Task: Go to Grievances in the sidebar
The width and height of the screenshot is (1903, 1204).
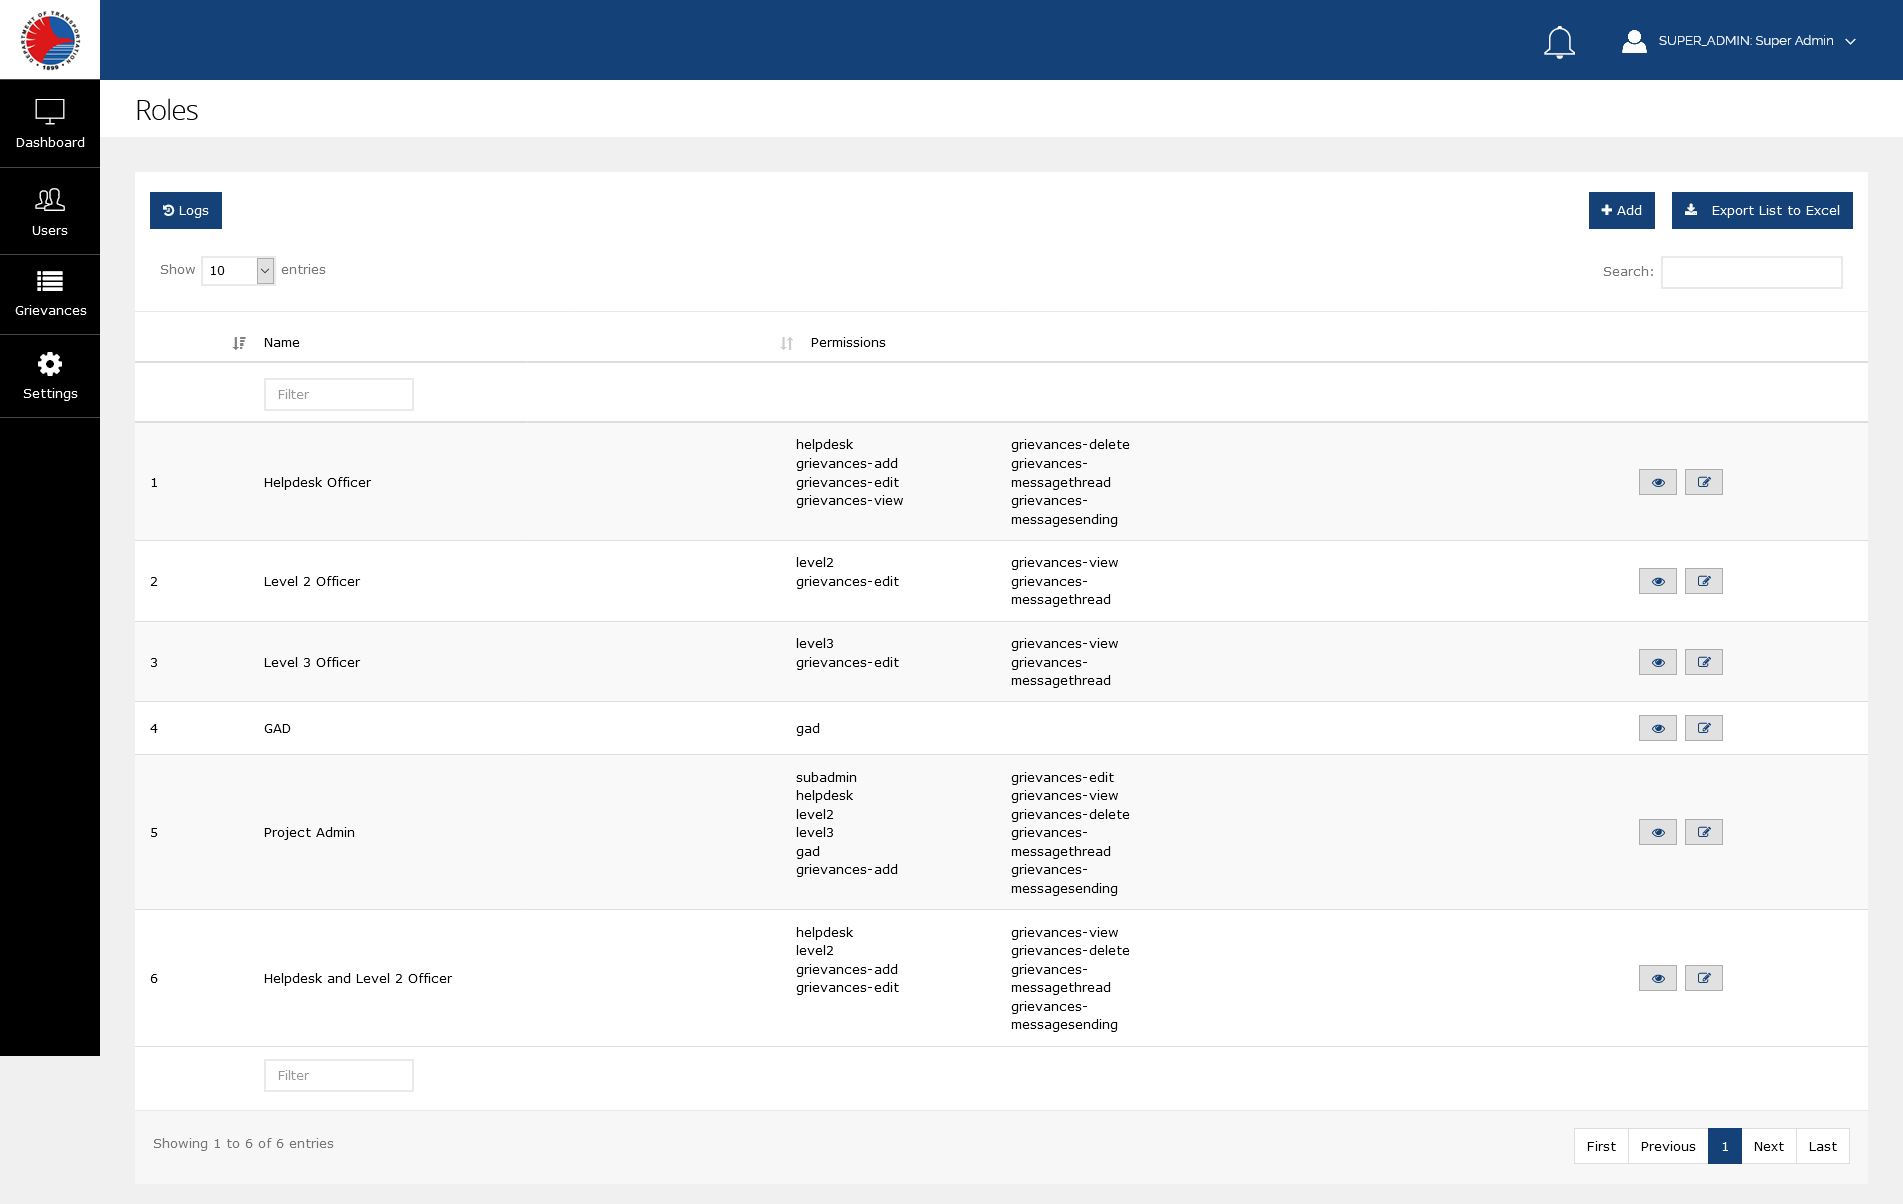Action: tap(50, 295)
